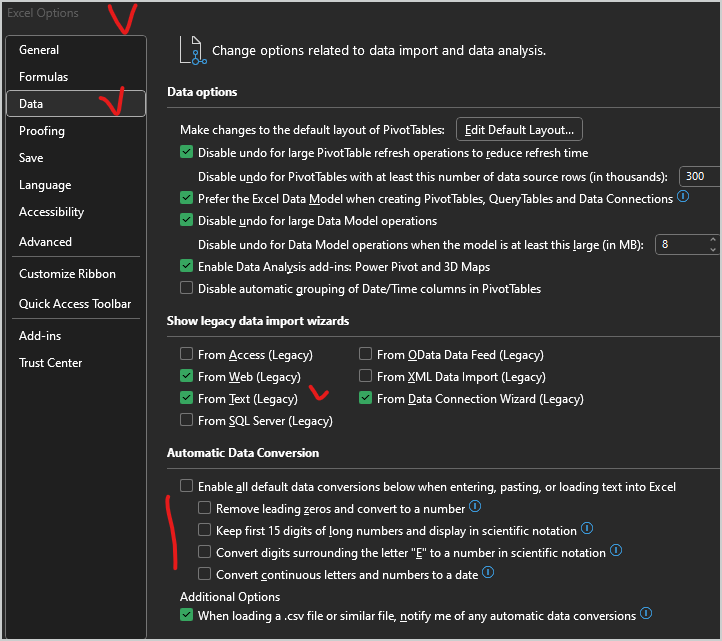This screenshot has height=641, width=722.
Task: Open Quick Access Toolbar settings
Action: click(76, 303)
